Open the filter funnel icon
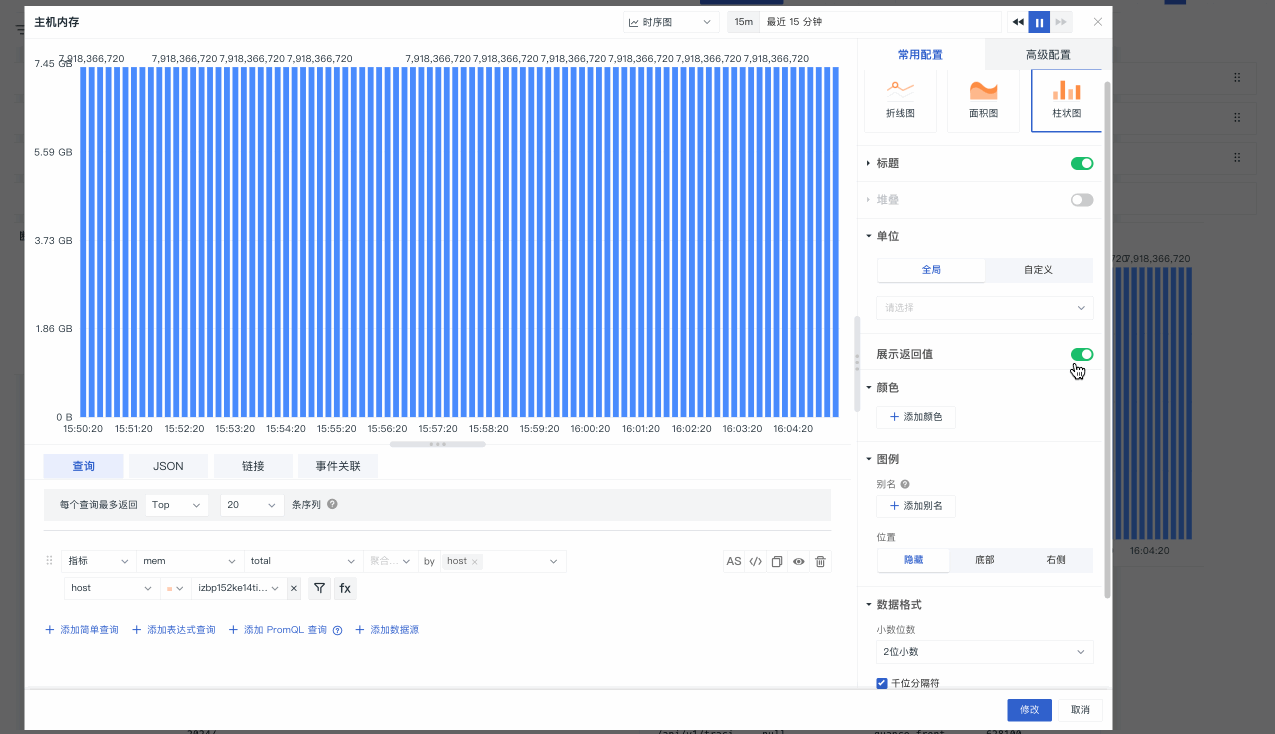 pyautogui.click(x=319, y=588)
